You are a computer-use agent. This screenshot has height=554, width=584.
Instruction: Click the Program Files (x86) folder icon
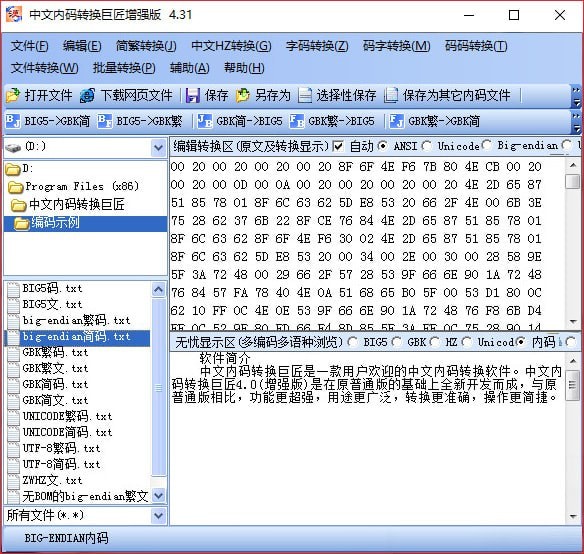[16, 187]
